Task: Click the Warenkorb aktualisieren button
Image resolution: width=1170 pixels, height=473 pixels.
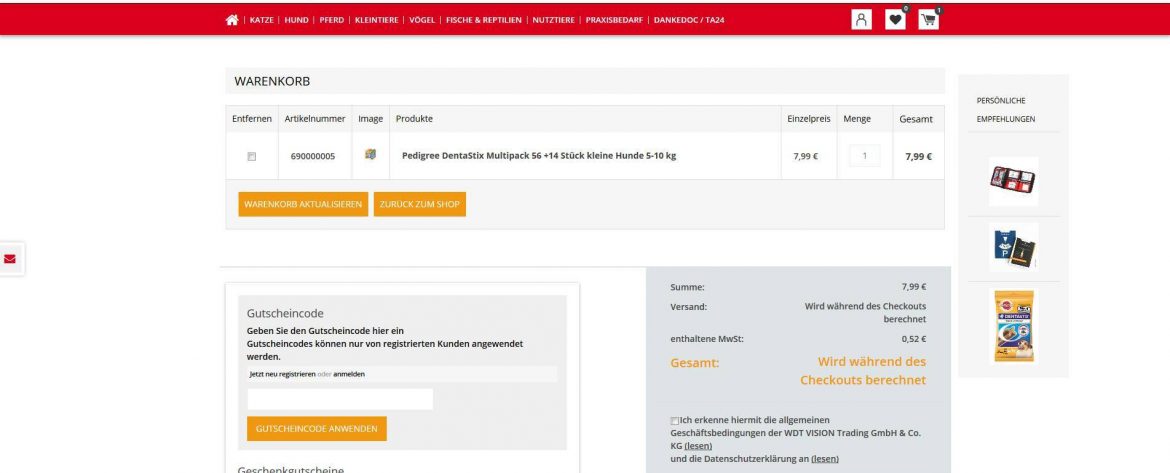Action: [x=303, y=204]
